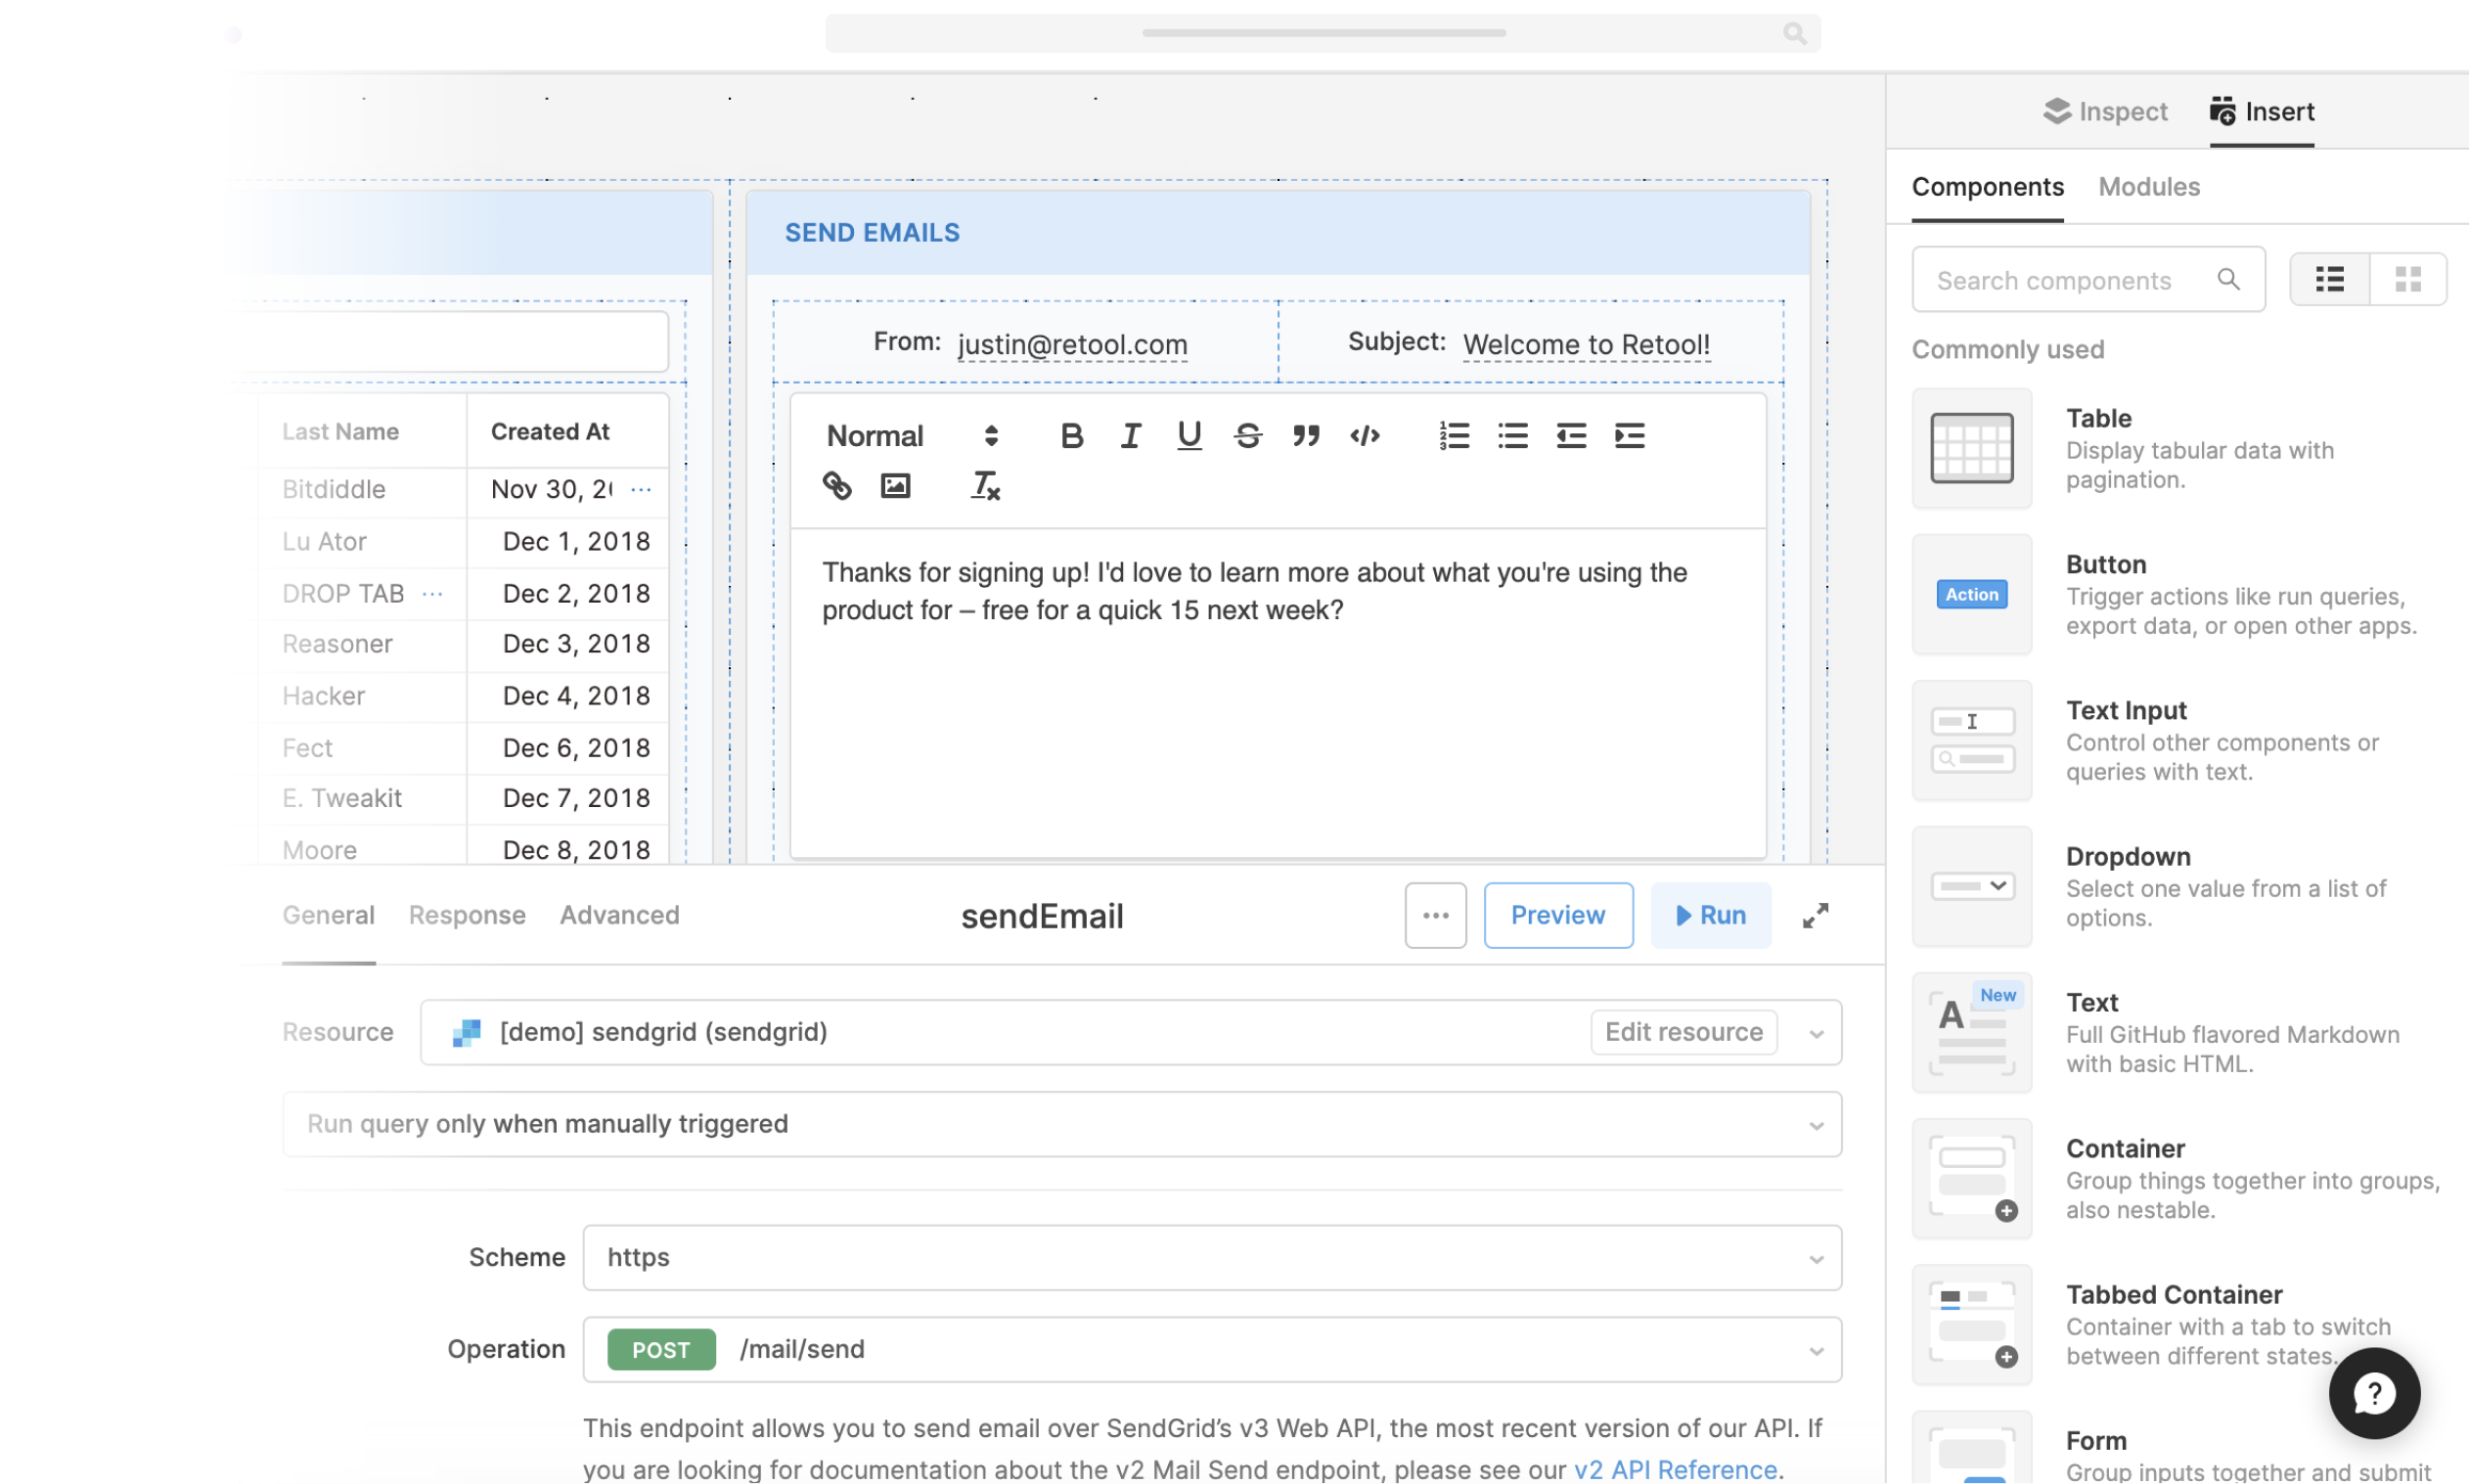Click into the email body text area
This screenshot has width=2469, height=1484.
coord(1277,692)
